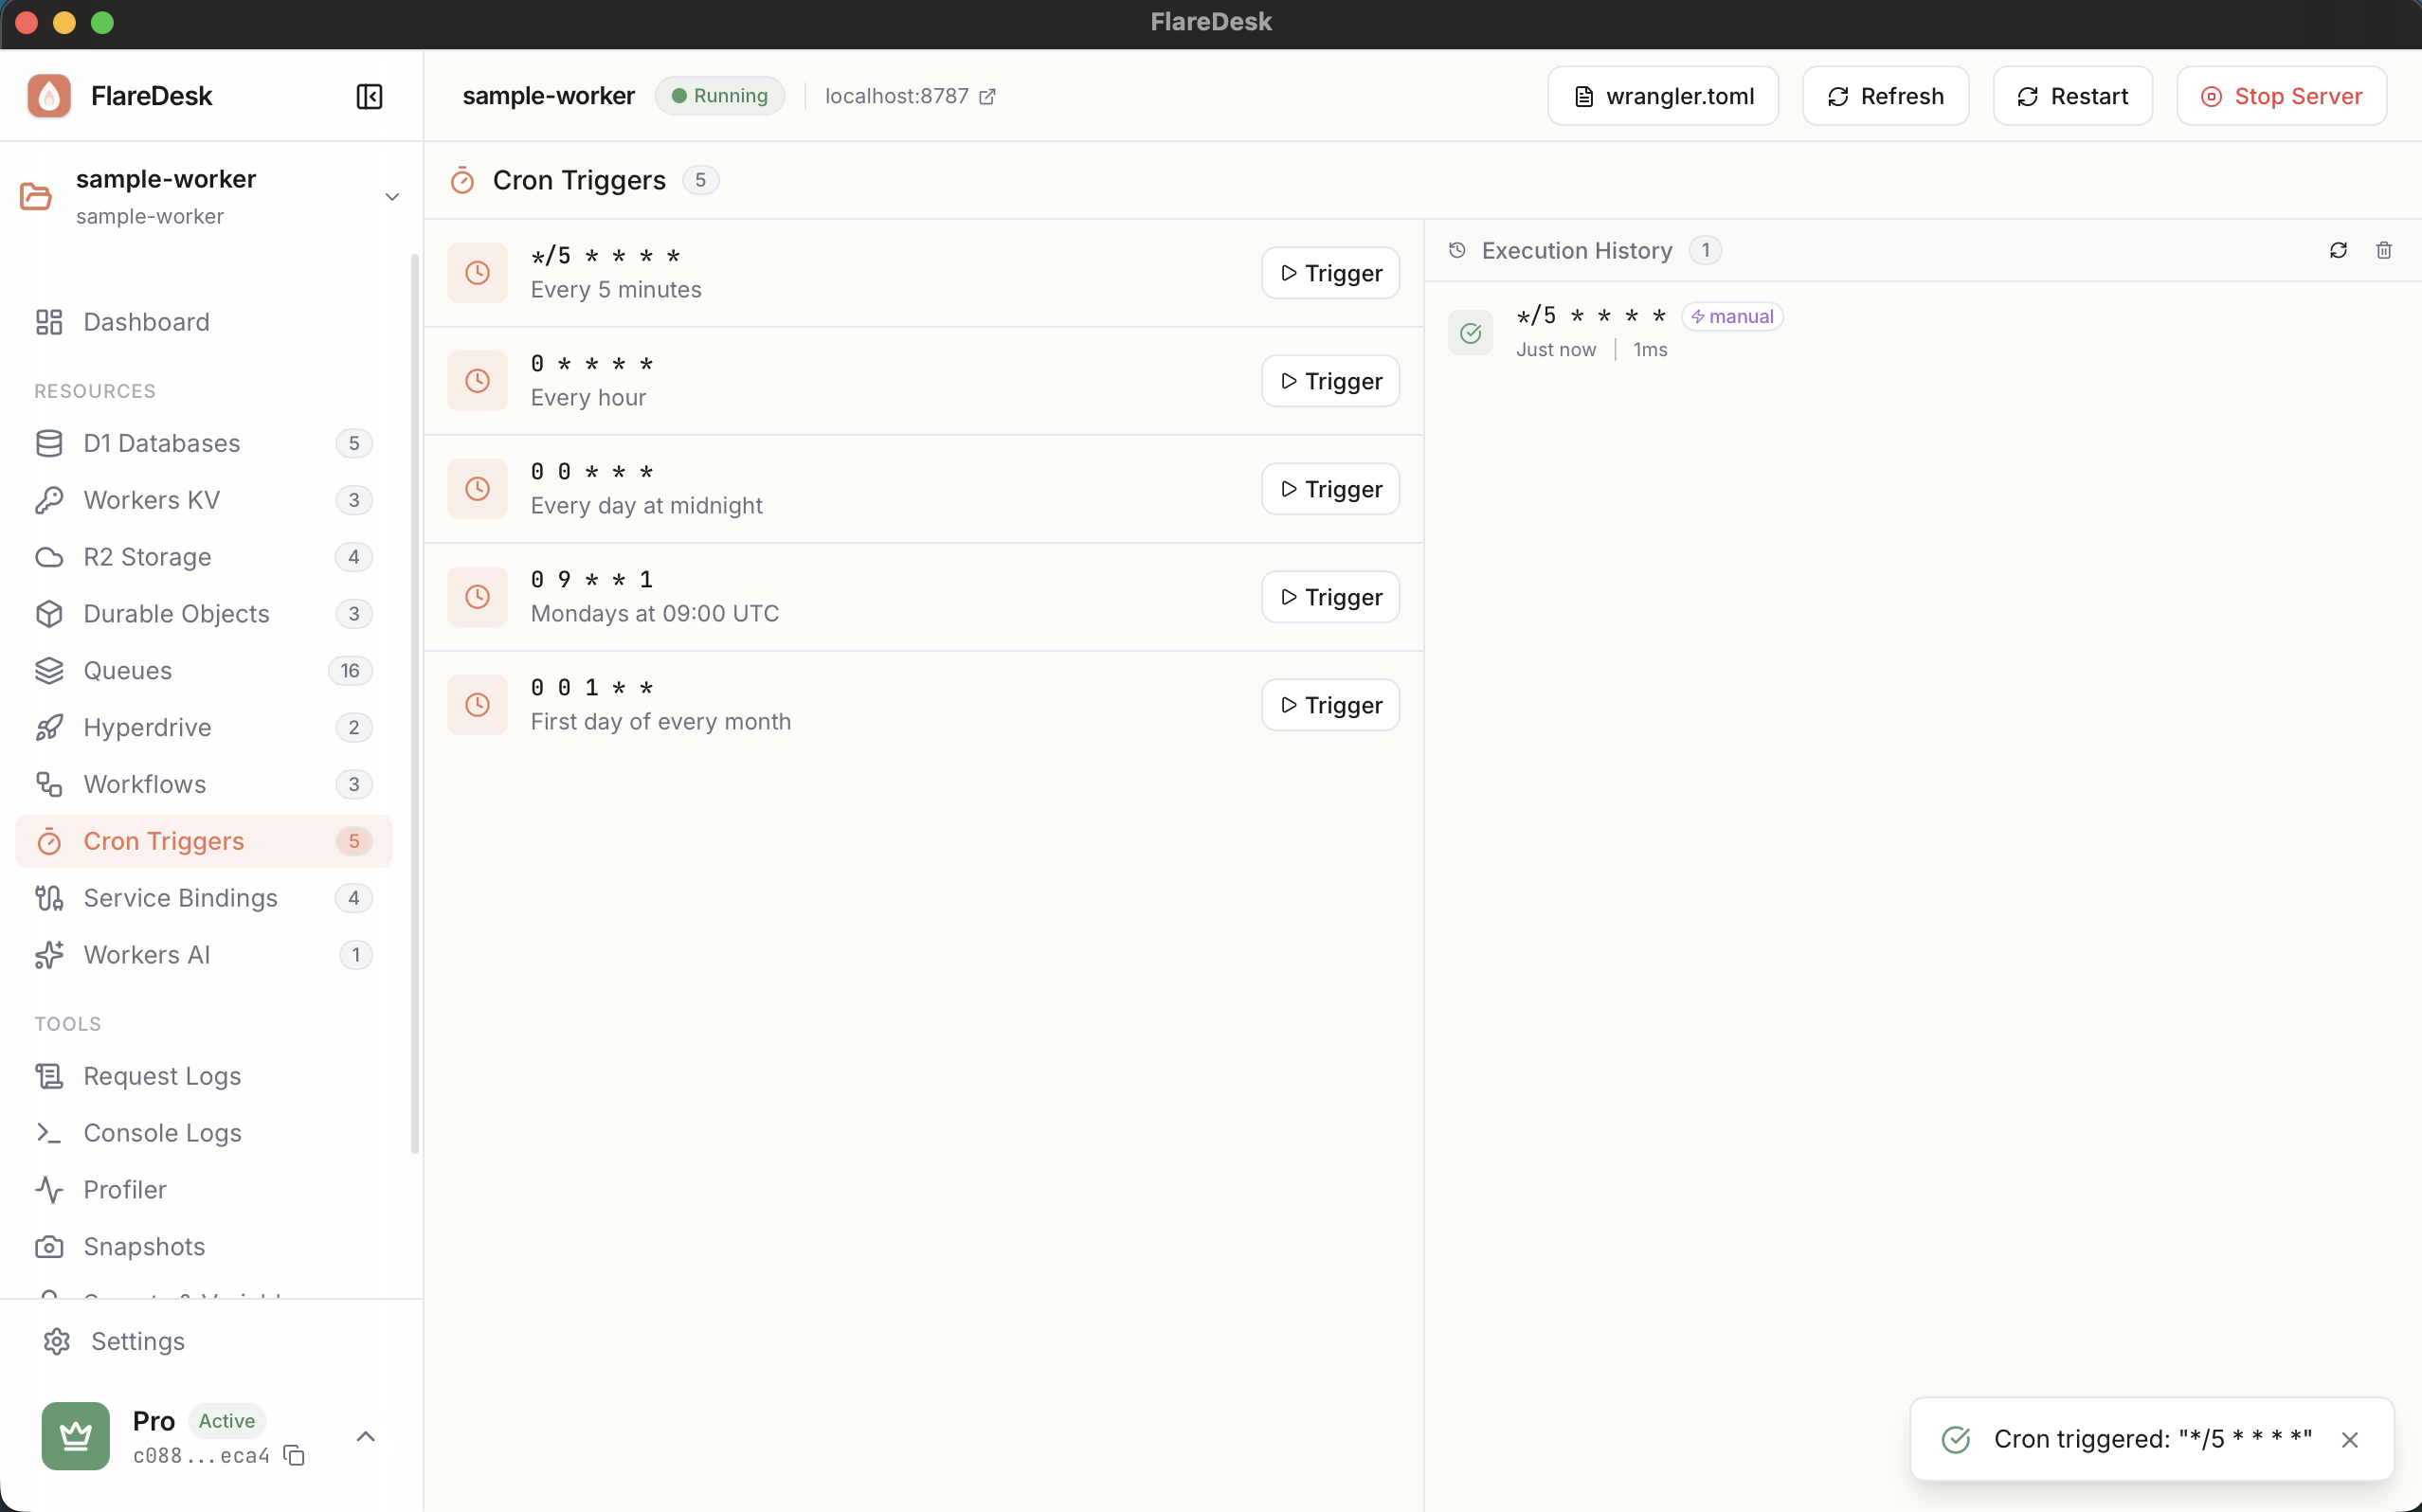Viewport: 2422px width, 1512px height.
Task: Open Settings in the sidebar
Action: click(137, 1341)
